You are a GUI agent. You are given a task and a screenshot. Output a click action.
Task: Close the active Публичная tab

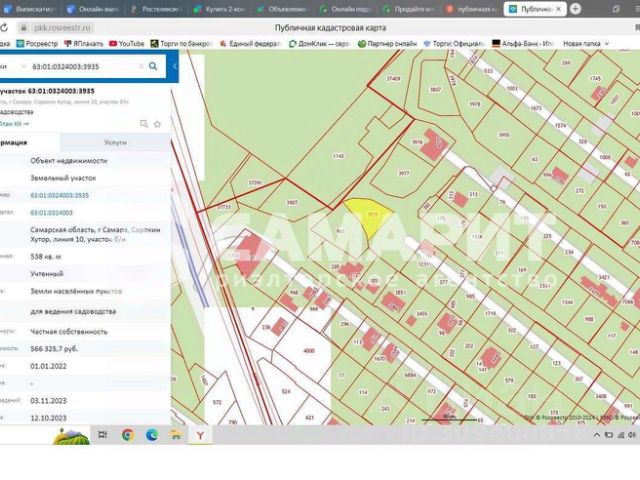point(558,9)
